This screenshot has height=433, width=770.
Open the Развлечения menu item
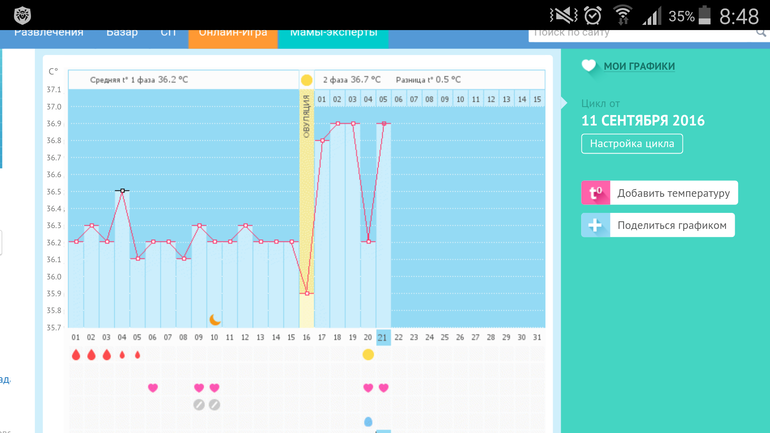(48, 33)
